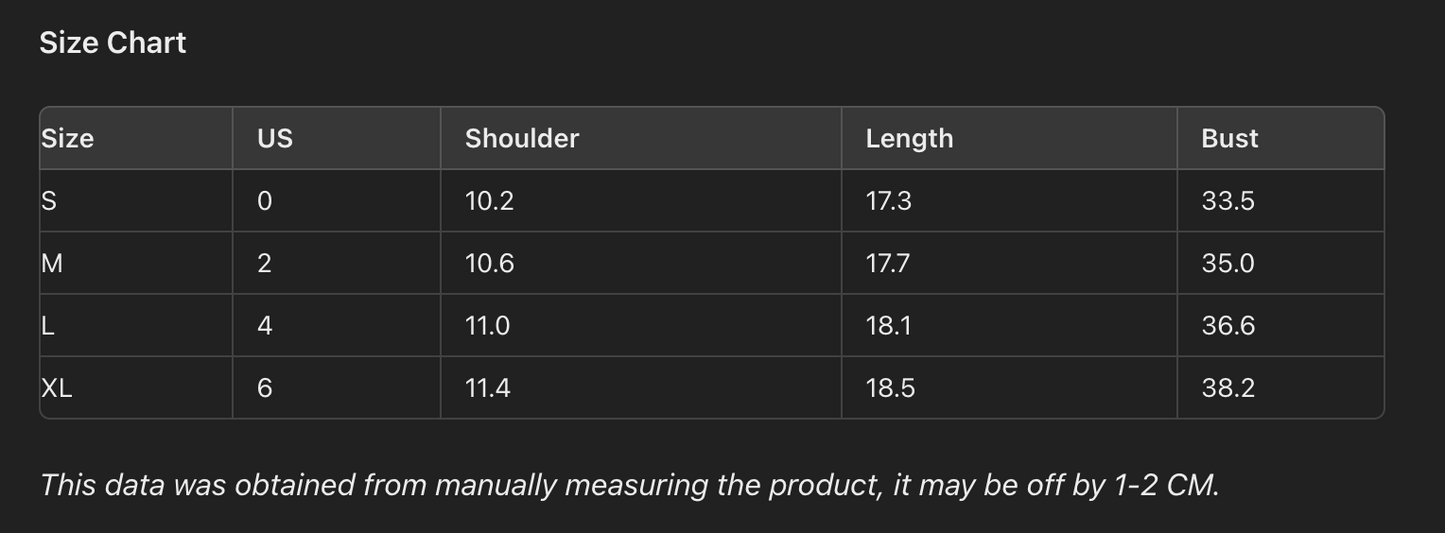Click the size L row label
This screenshot has width=1445, height=533.
(x=47, y=325)
